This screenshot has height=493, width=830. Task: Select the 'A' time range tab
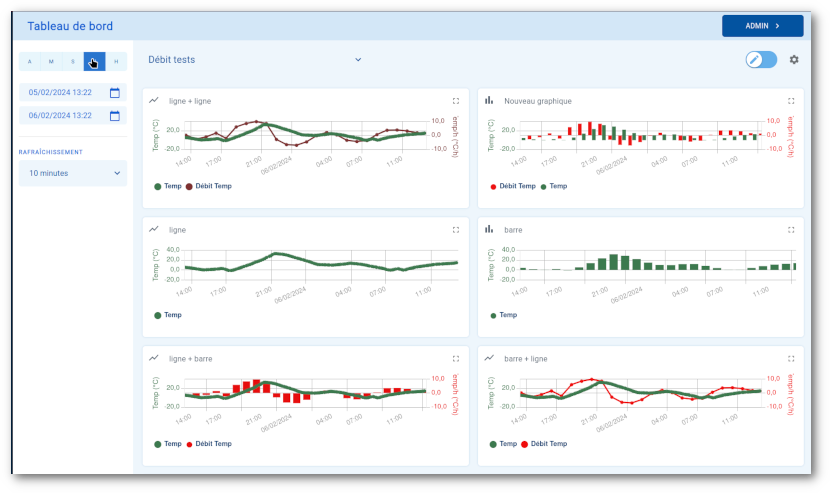click(29, 62)
